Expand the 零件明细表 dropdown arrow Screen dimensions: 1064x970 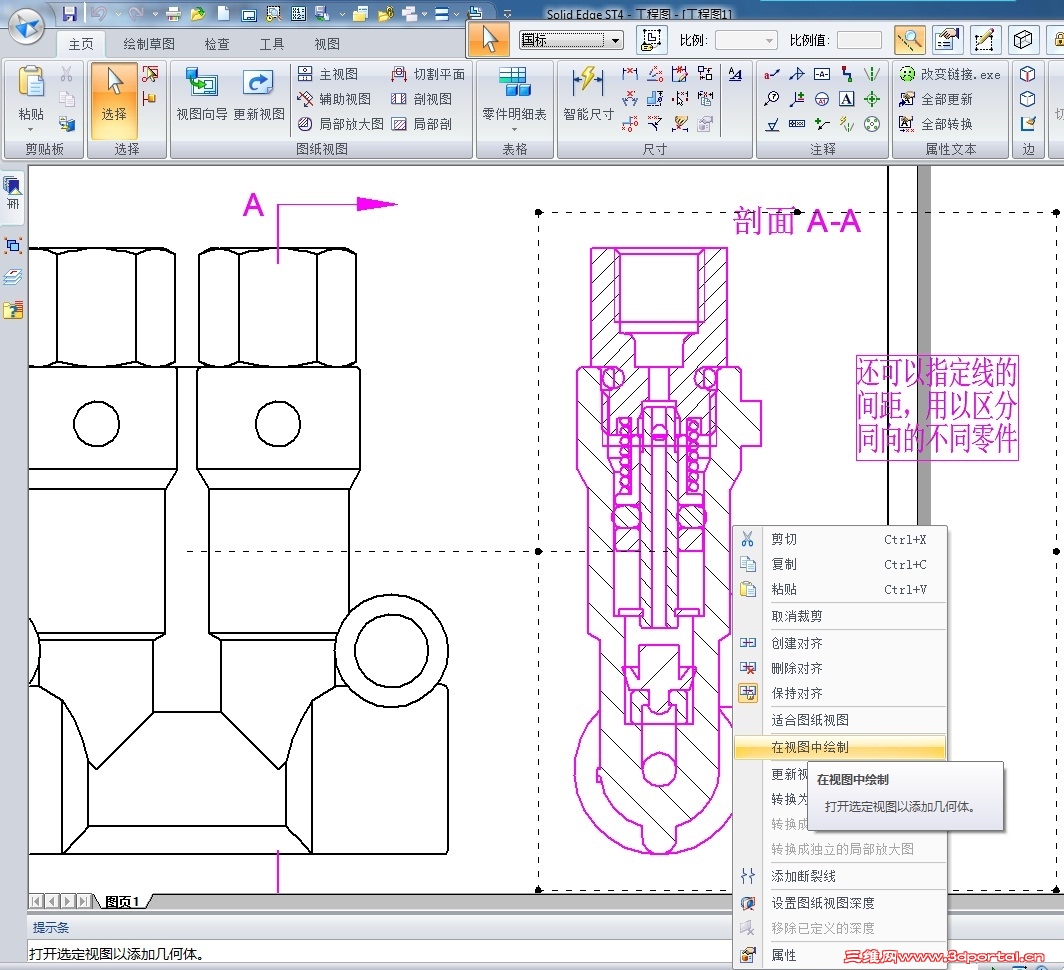point(514,129)
